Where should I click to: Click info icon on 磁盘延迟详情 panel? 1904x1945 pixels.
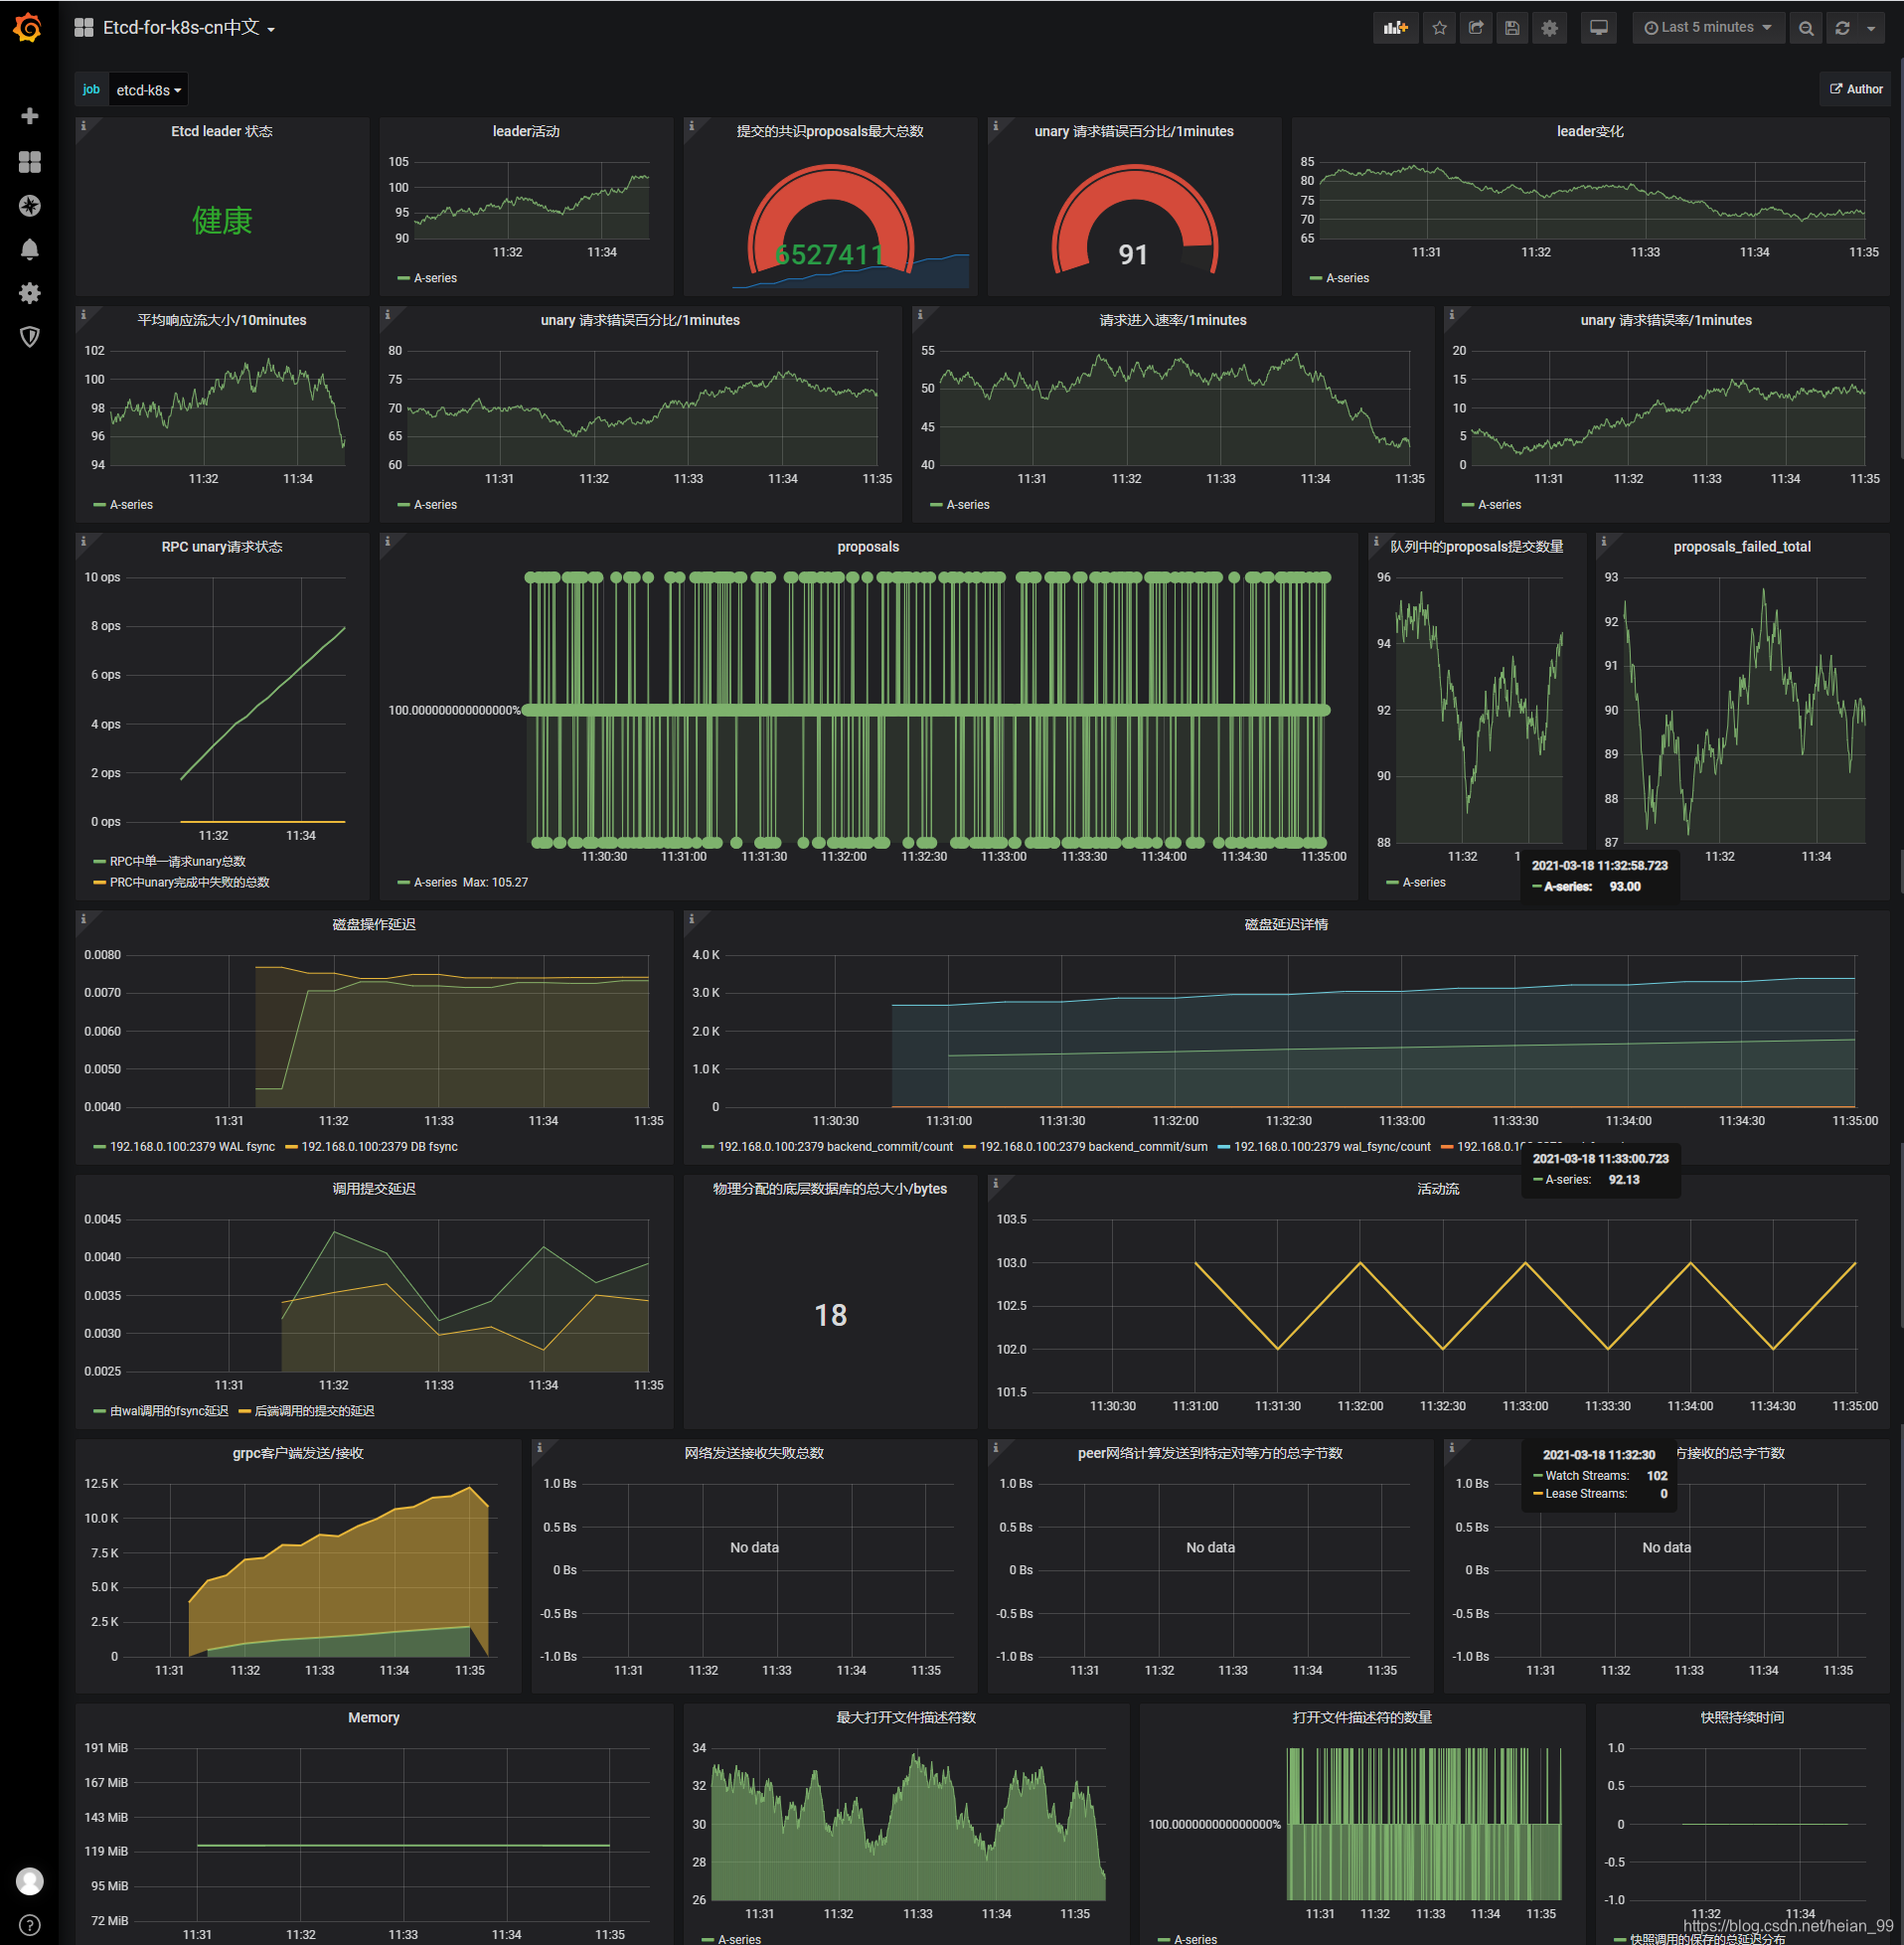[692, 918]
